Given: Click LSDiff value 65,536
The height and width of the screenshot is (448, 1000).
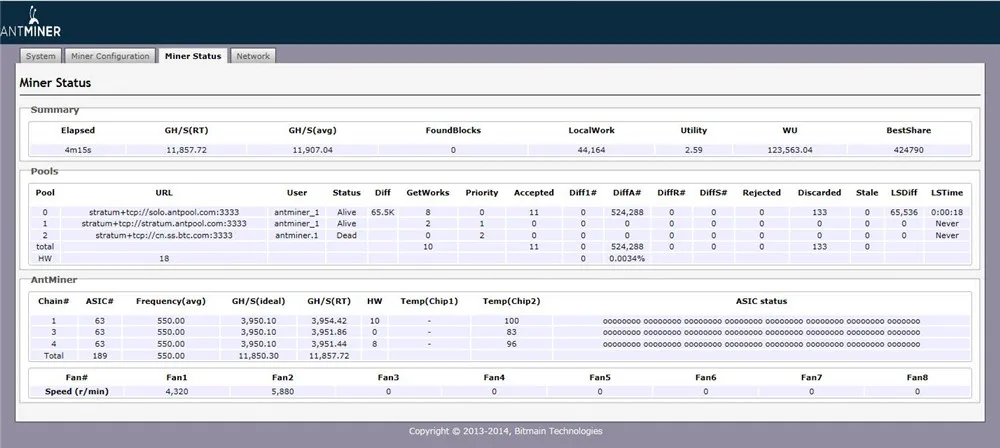Looking at the screenshot, I should click(904, 212).
